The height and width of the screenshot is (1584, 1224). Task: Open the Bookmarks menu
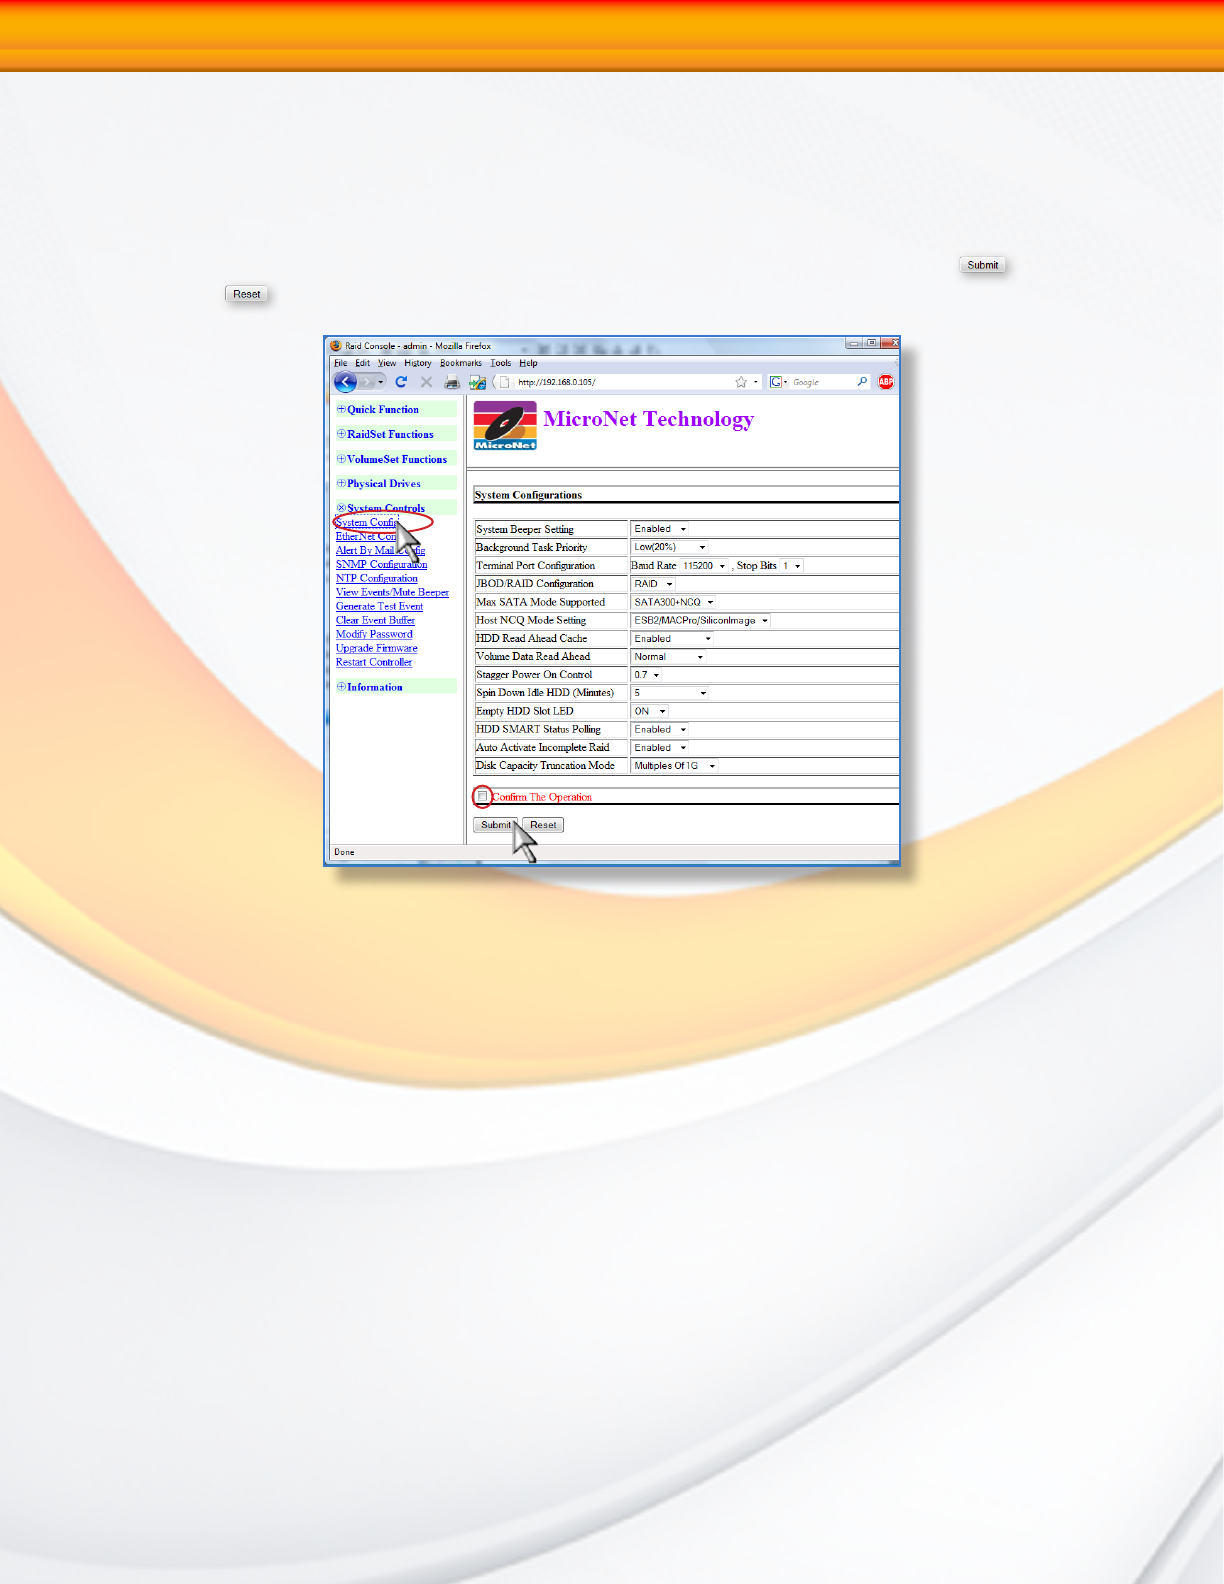click(x=461, y=363)
